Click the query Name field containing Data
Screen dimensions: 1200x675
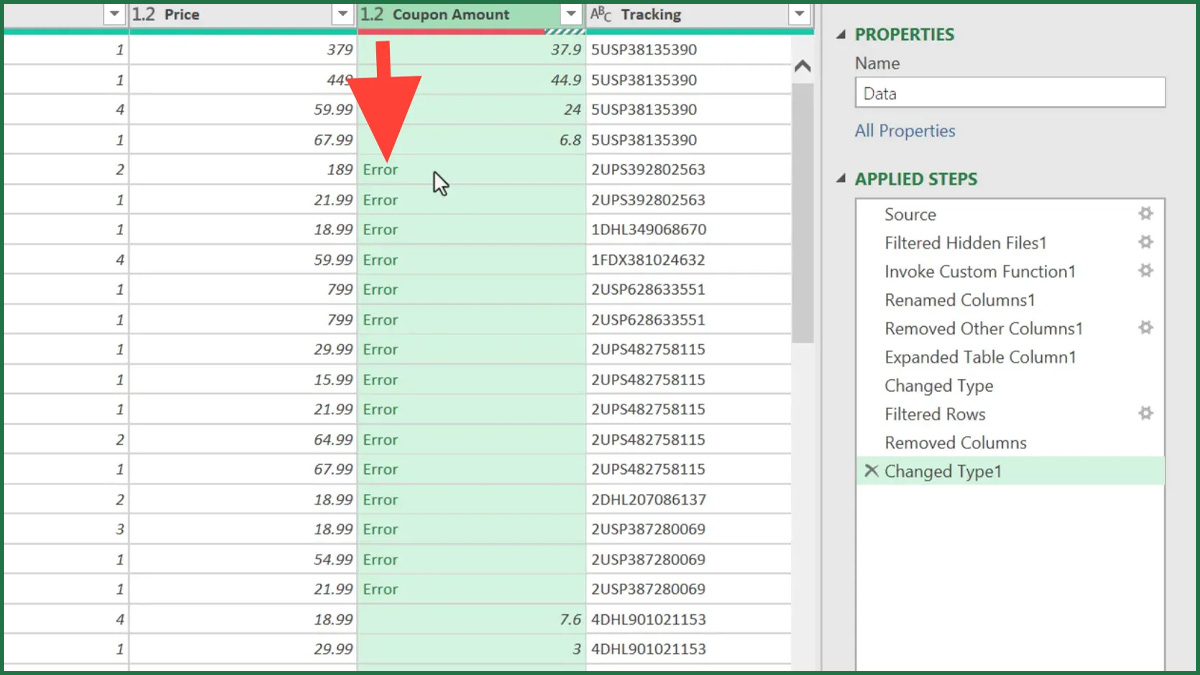coord(1009,93)
